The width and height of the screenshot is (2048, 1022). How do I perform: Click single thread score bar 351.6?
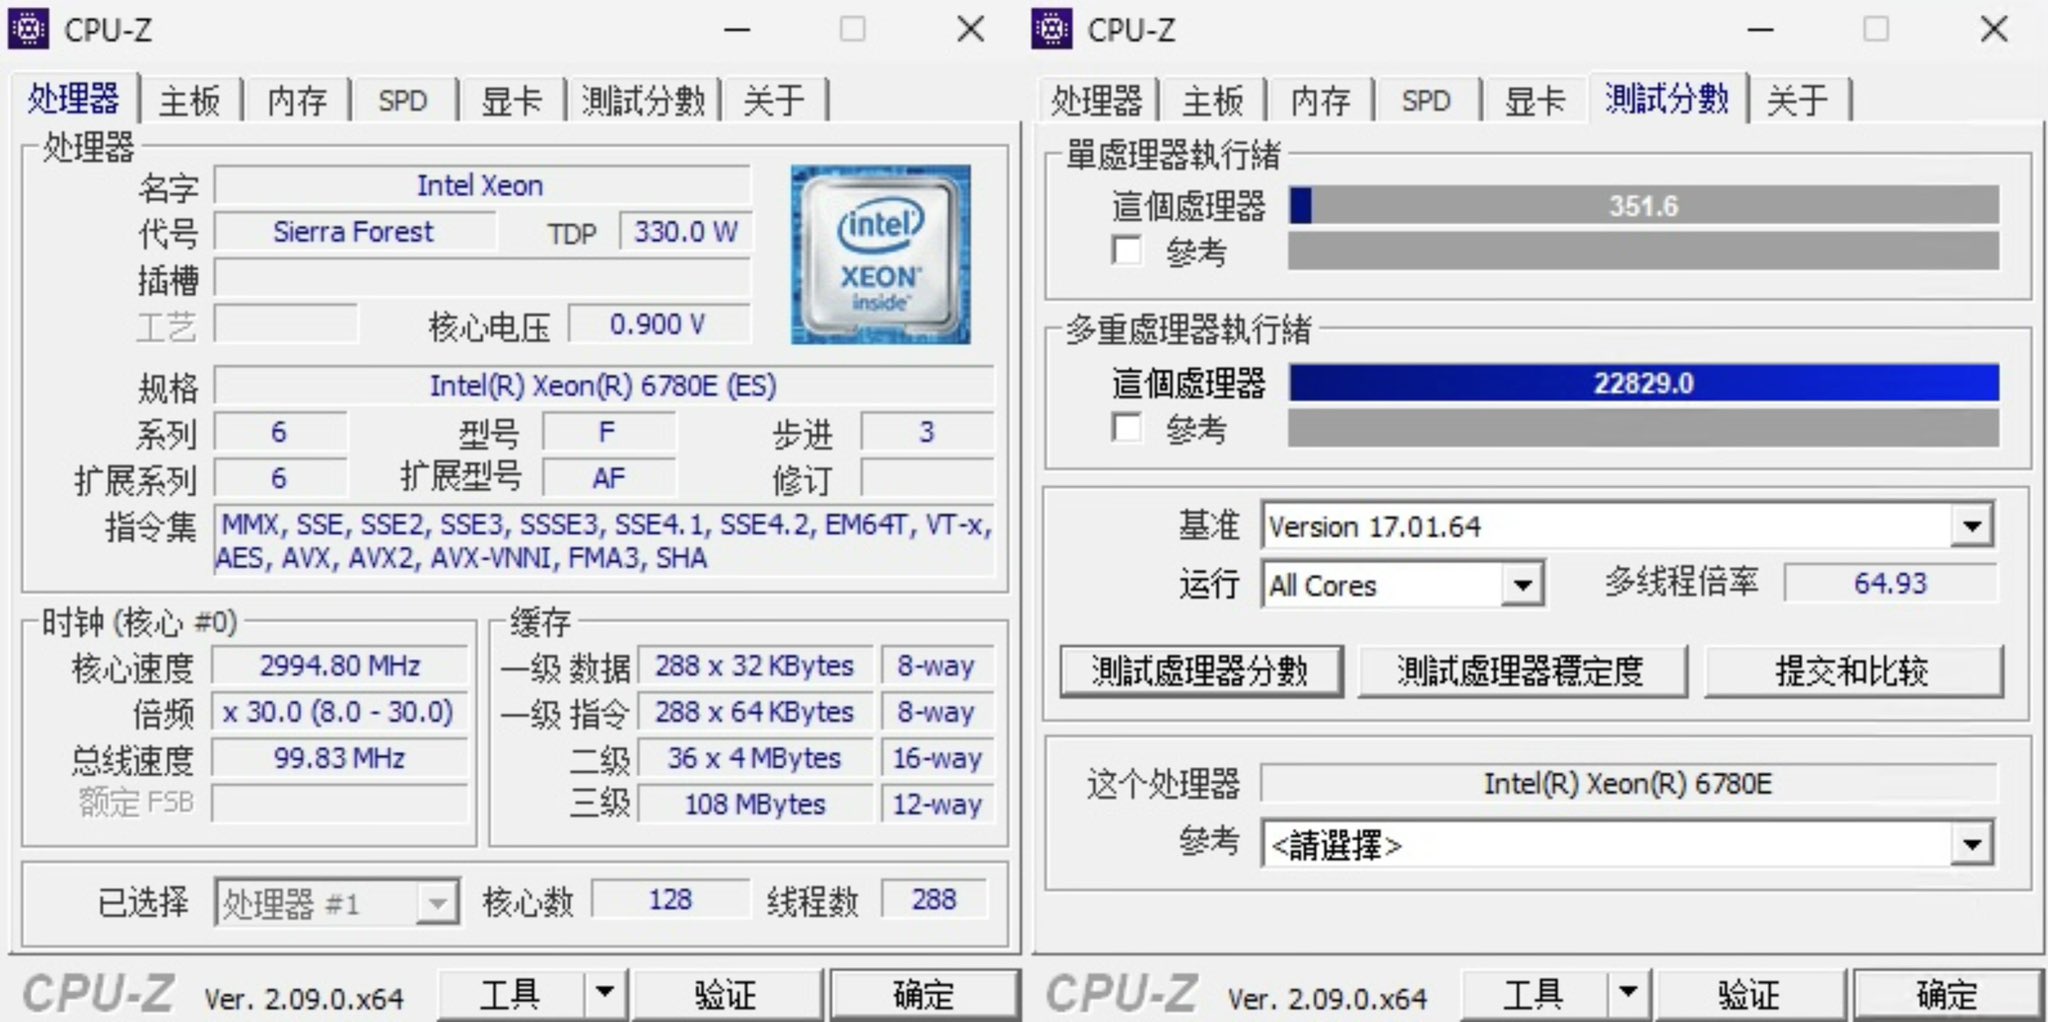click(x=1644, y=205)
